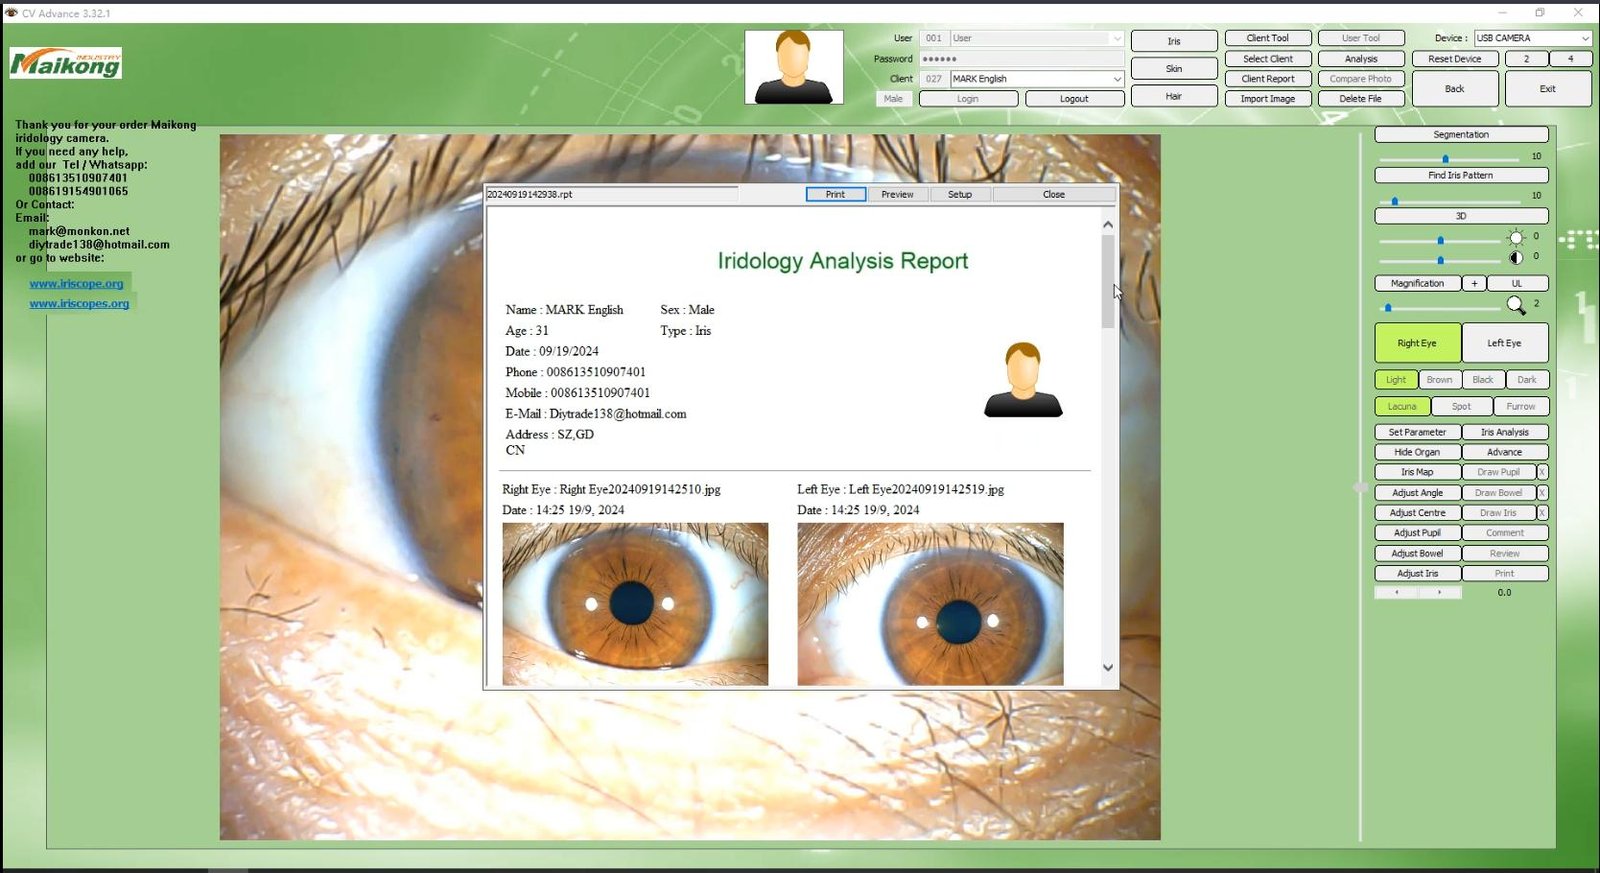
Task: Click the plus button beside Magnification
Action: click(1474, 283)
